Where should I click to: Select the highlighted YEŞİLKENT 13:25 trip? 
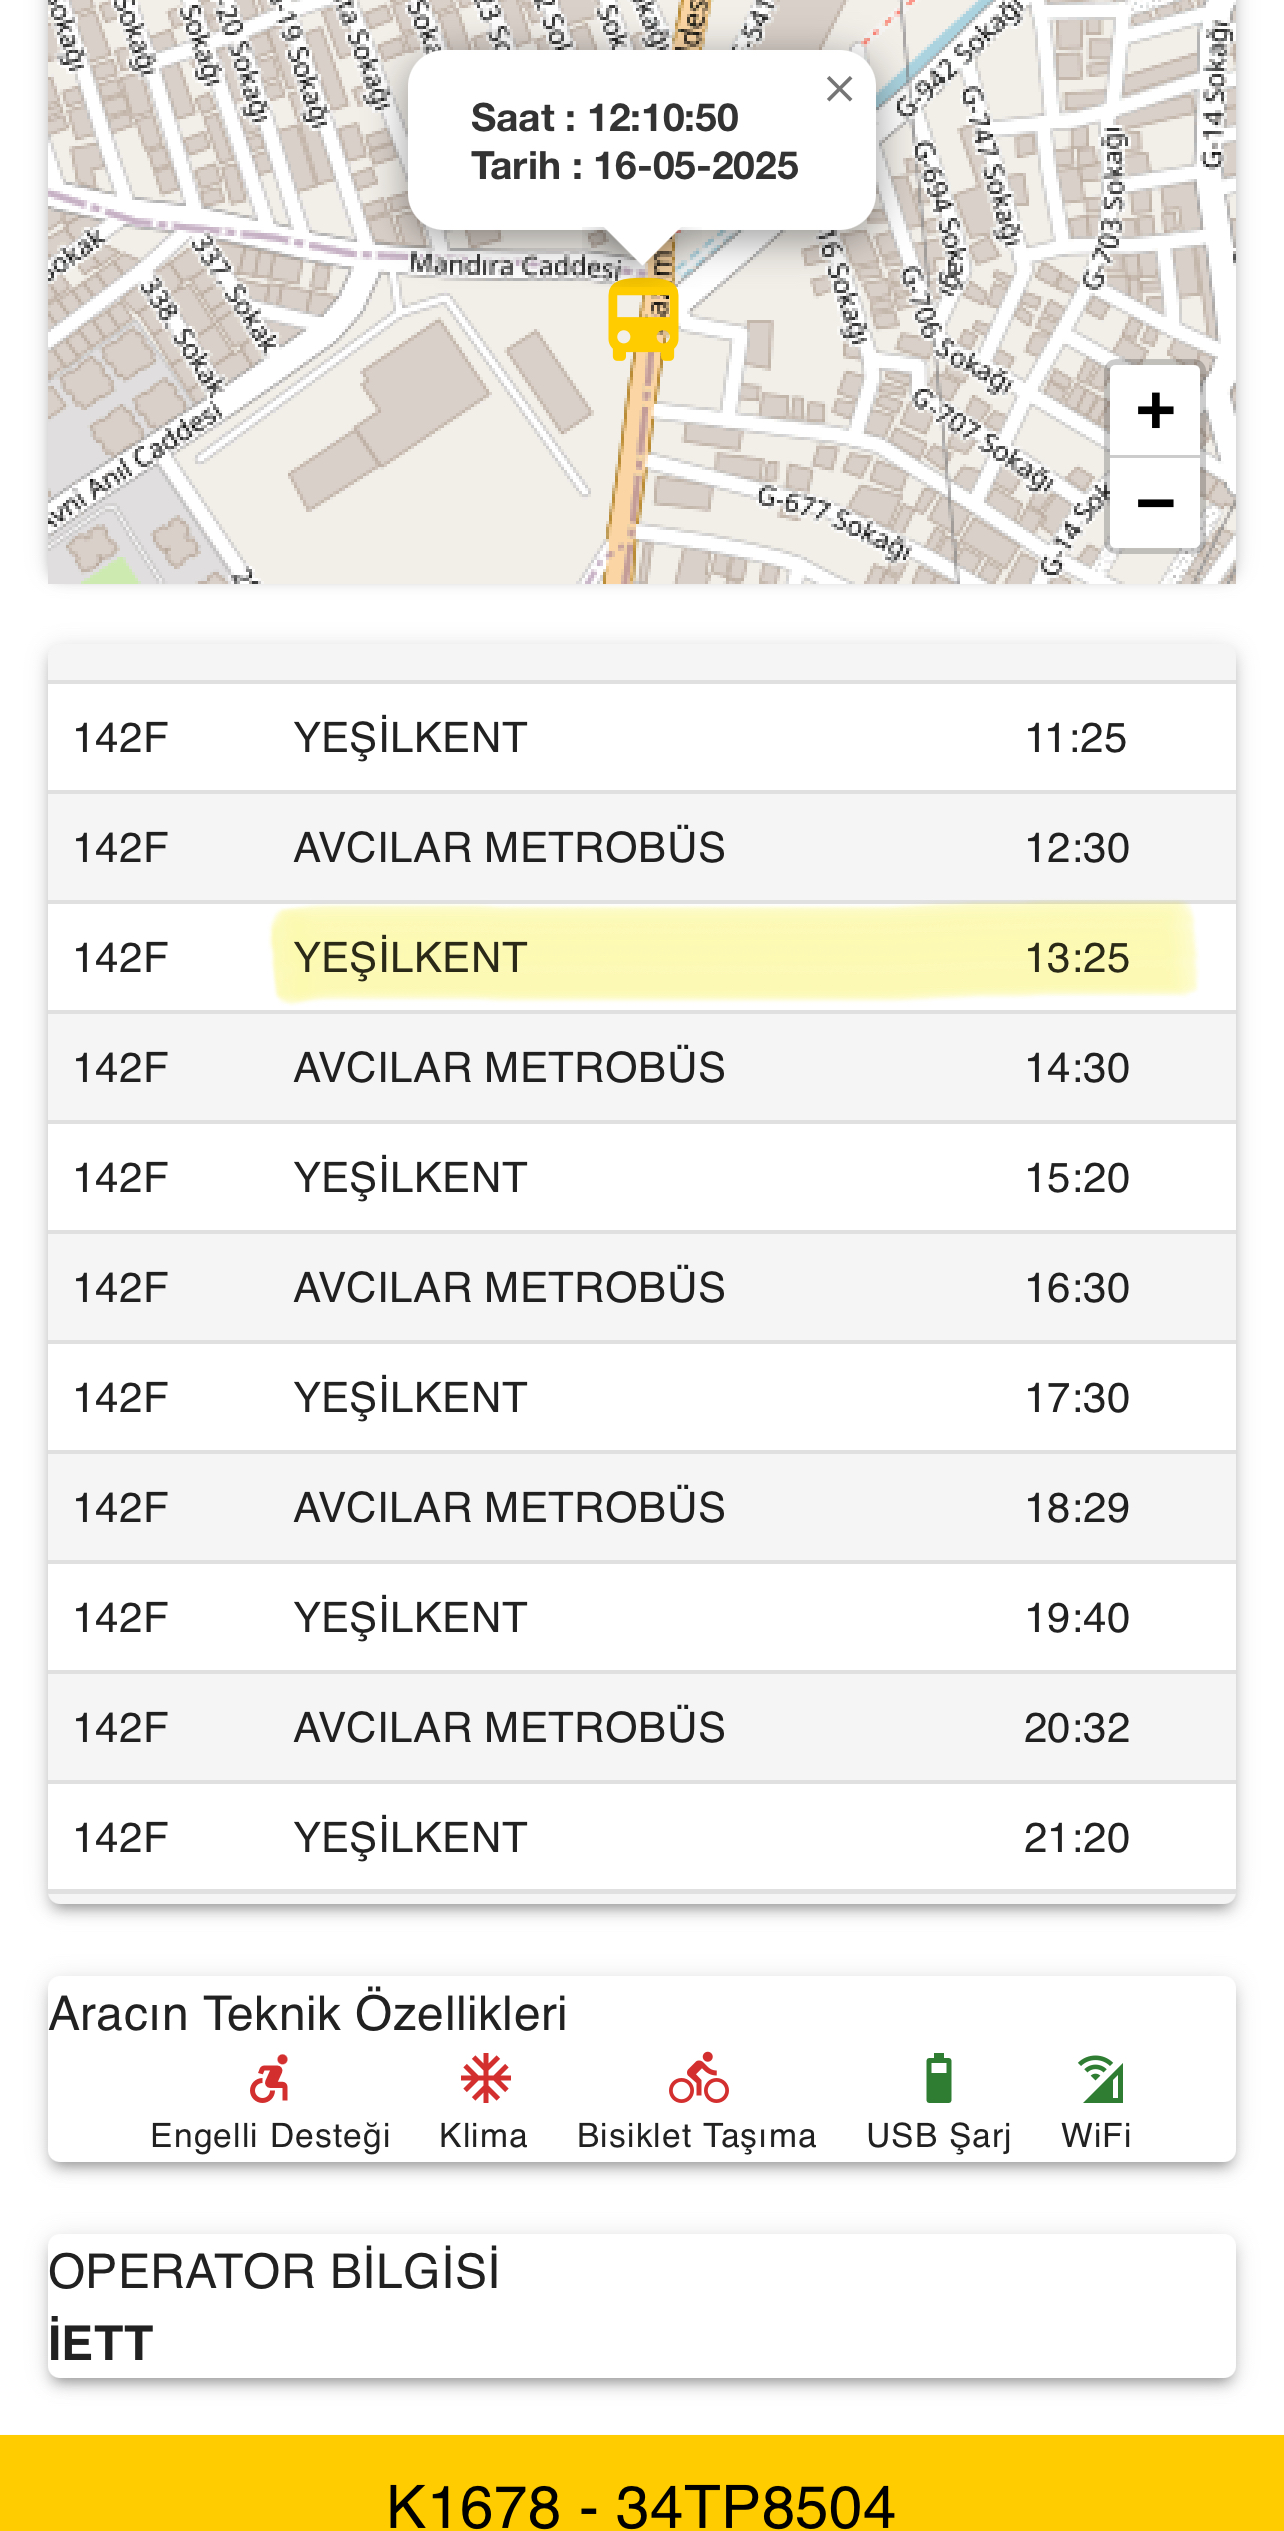642,958
